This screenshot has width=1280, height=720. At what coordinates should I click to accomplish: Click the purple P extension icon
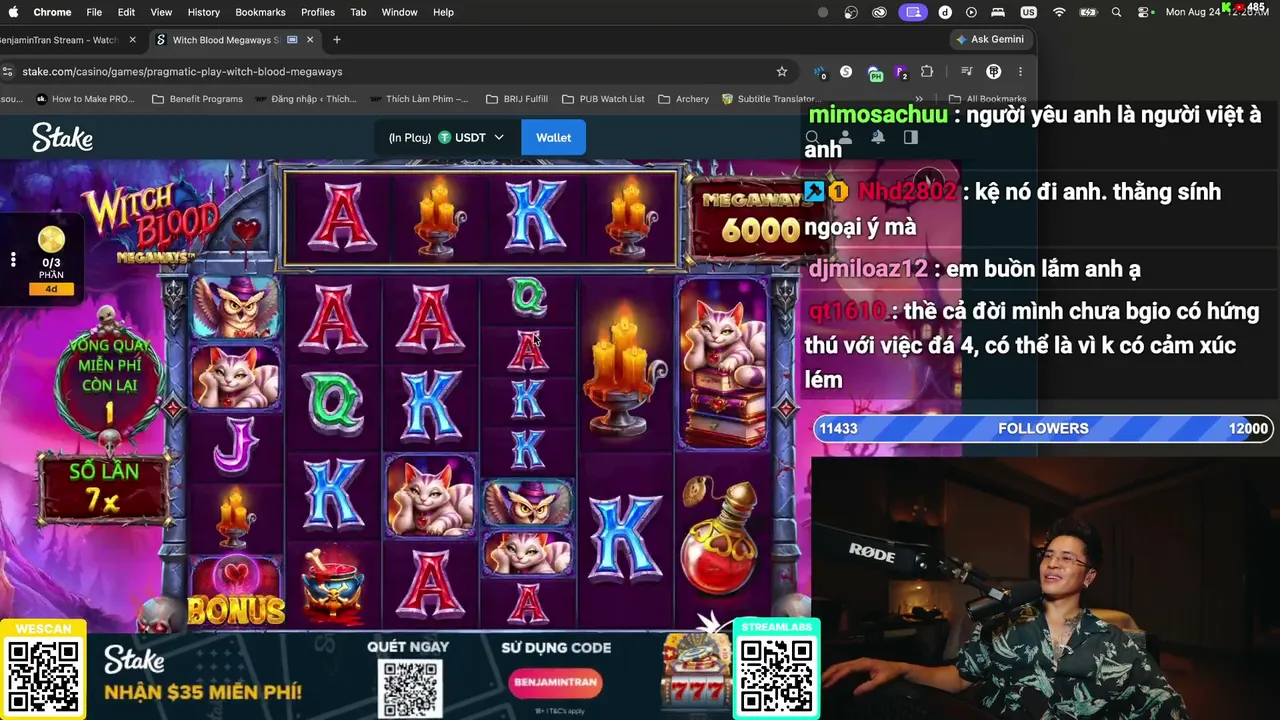(901, 72)
